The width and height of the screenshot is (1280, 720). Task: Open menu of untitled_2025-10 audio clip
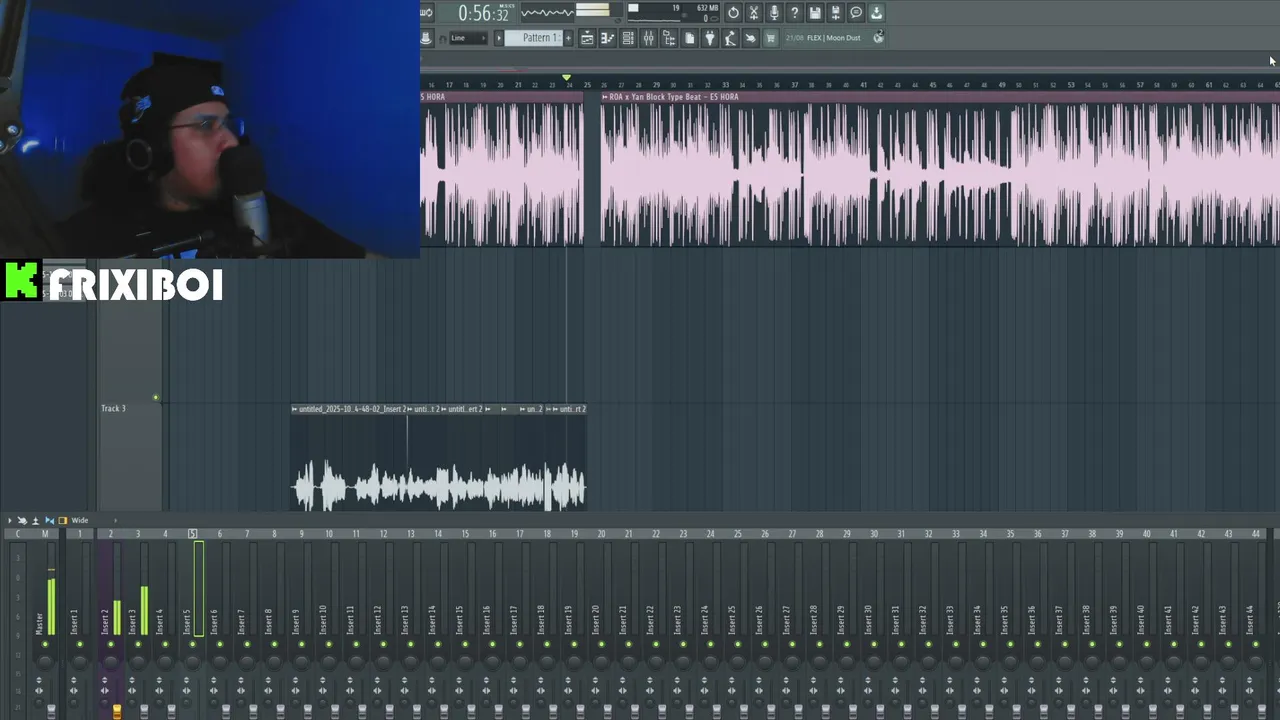point(295,409)
